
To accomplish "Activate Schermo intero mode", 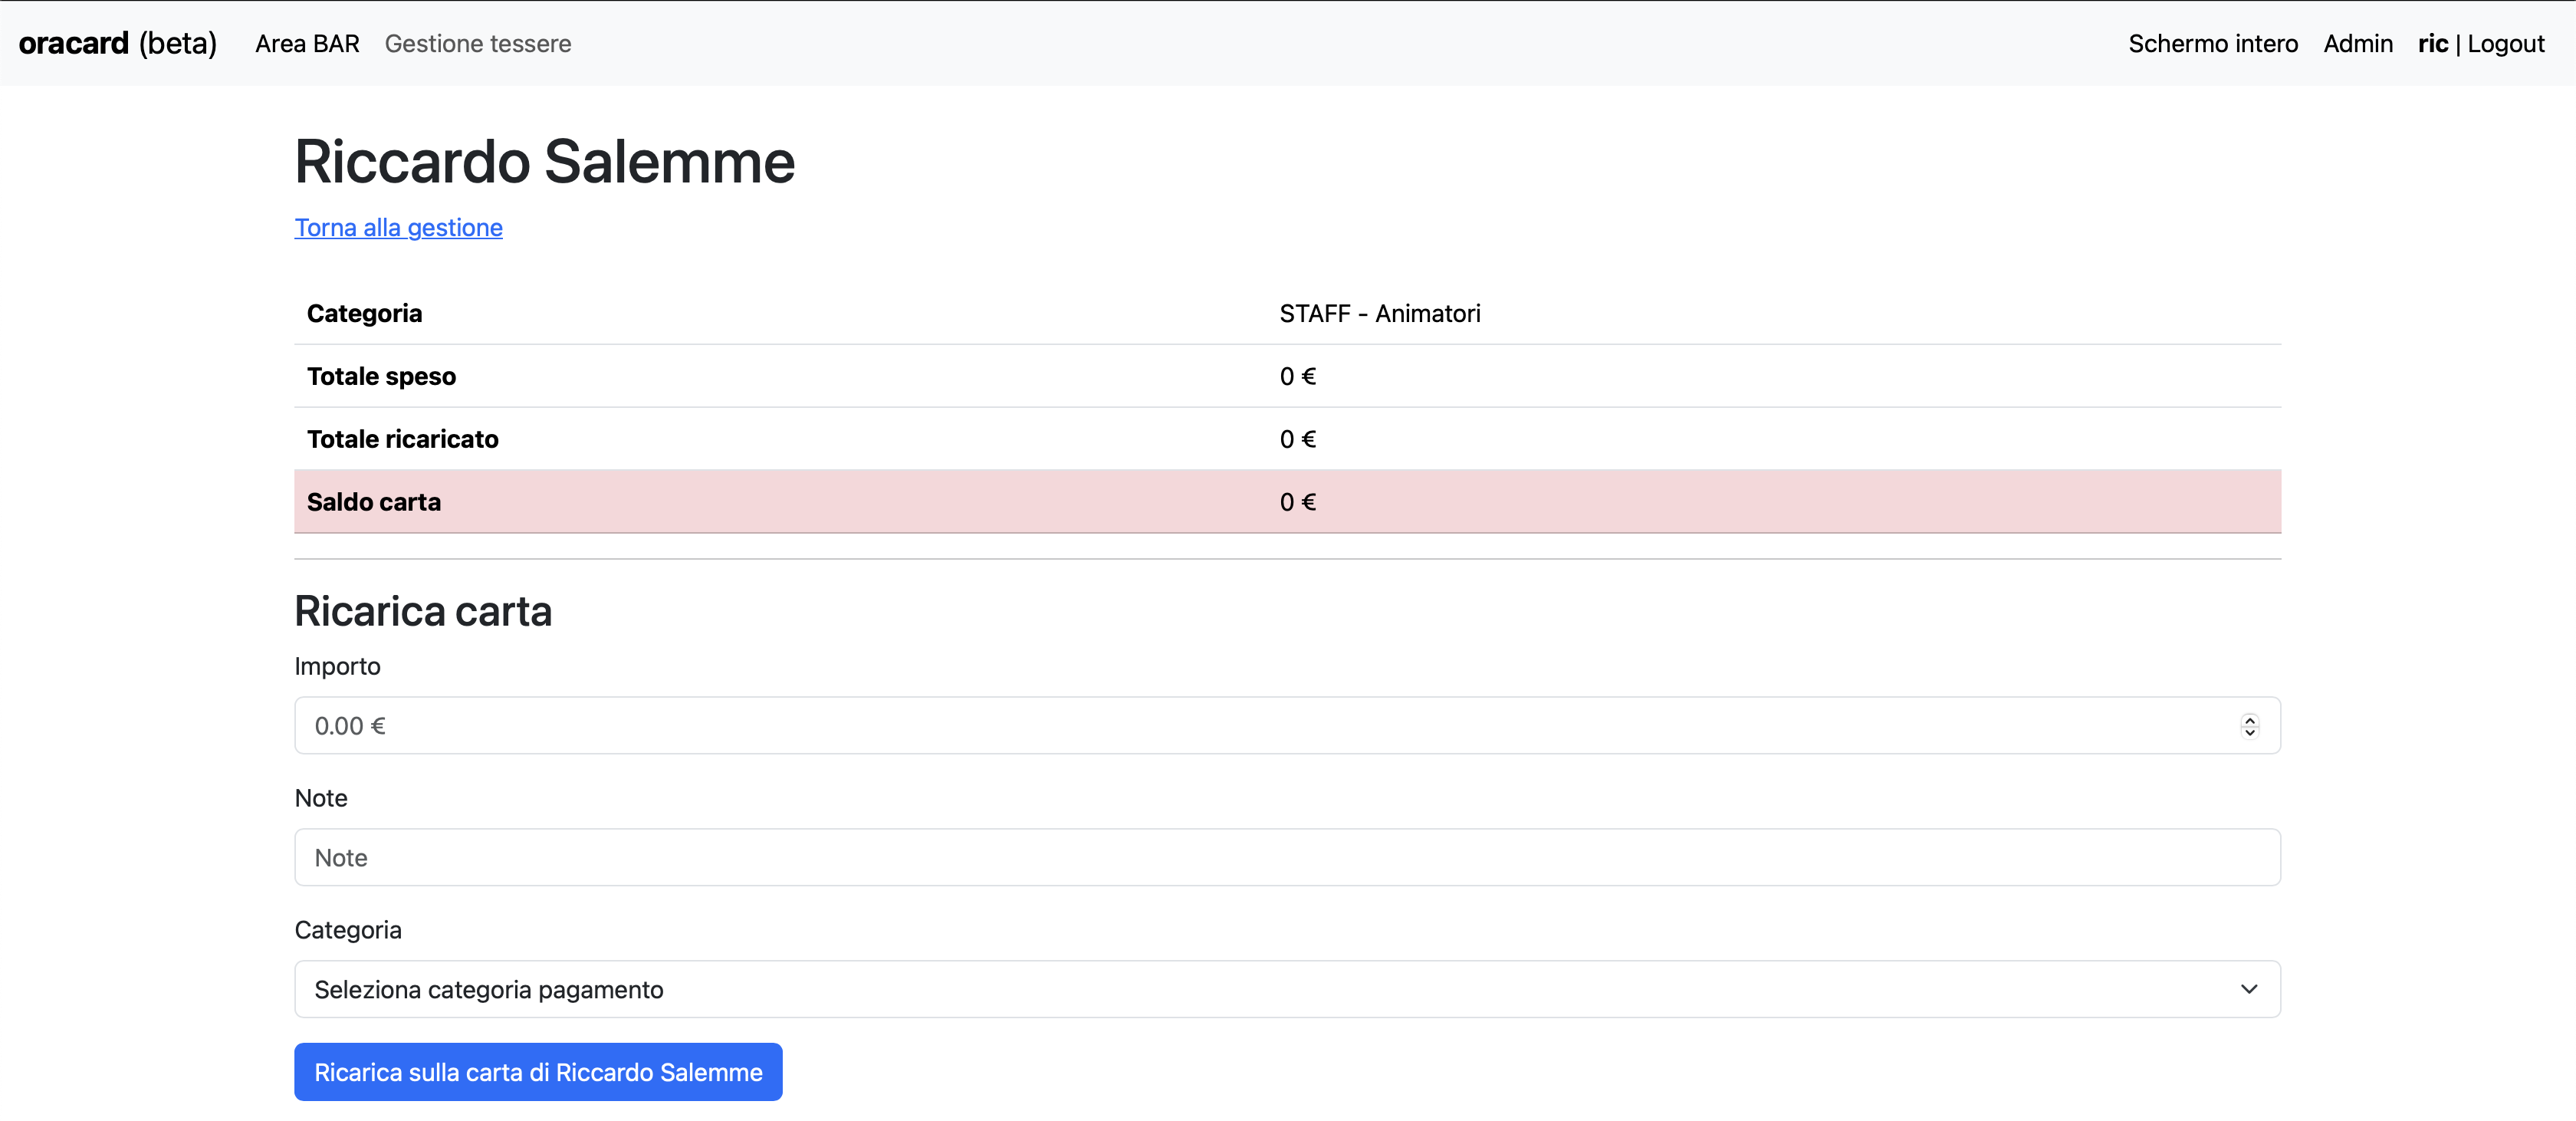I will (2213, 44).
